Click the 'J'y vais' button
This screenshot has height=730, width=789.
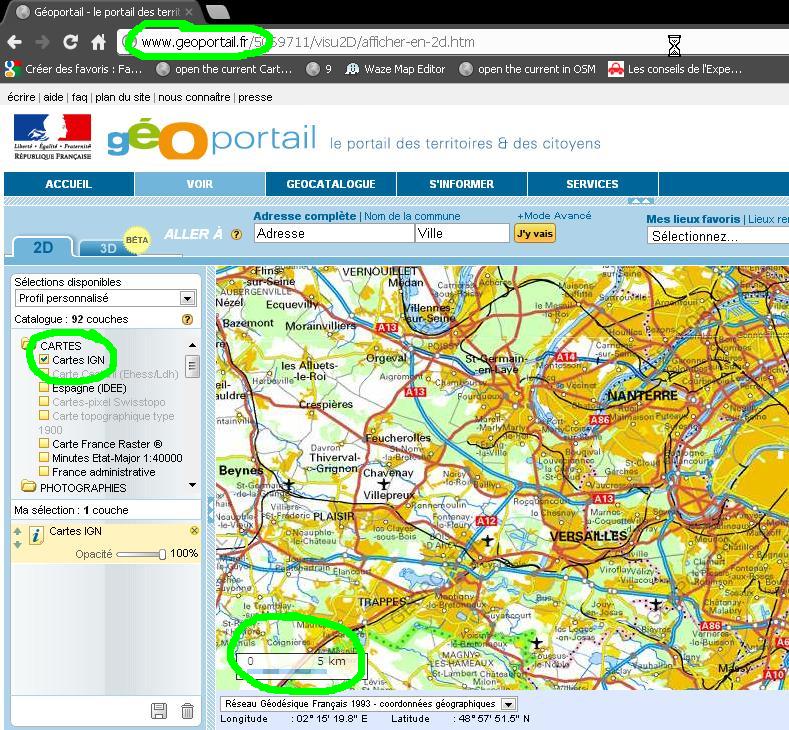tap(535, 233)
